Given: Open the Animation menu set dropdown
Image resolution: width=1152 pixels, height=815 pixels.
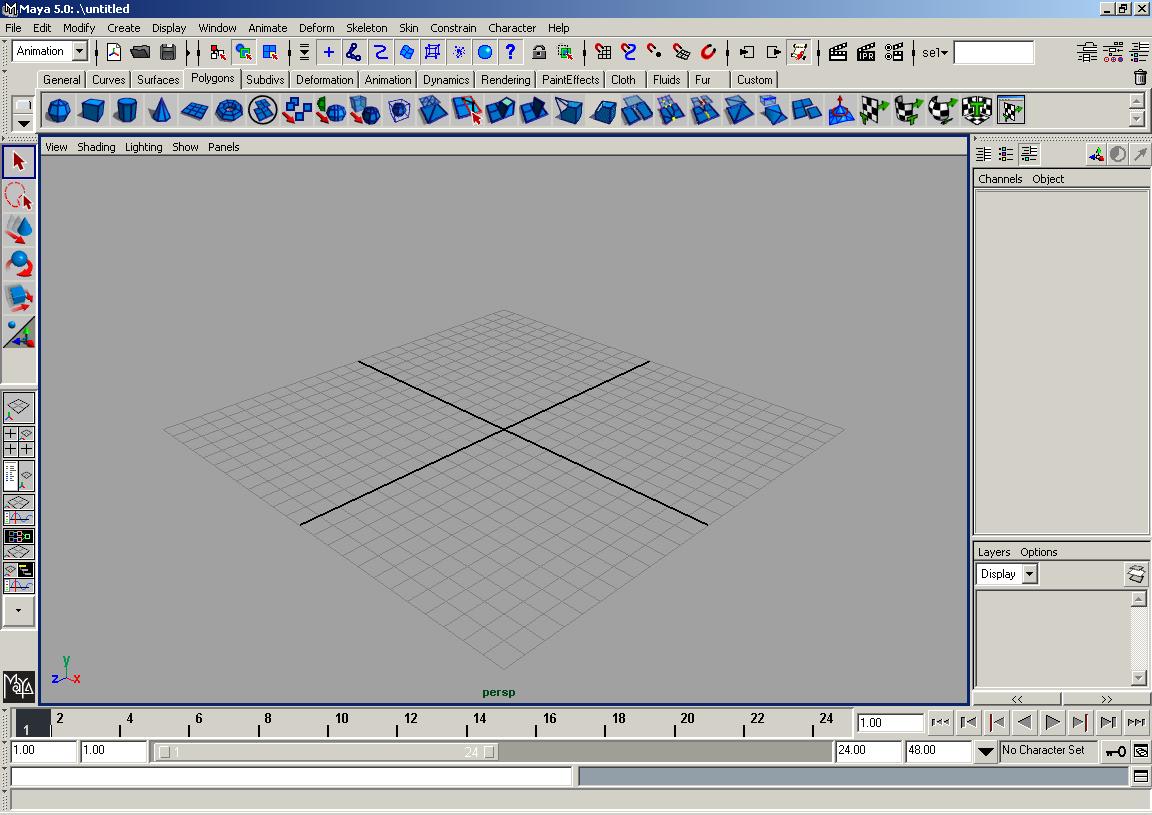Looking at the screenshot, I should click(x=79, y=51).
